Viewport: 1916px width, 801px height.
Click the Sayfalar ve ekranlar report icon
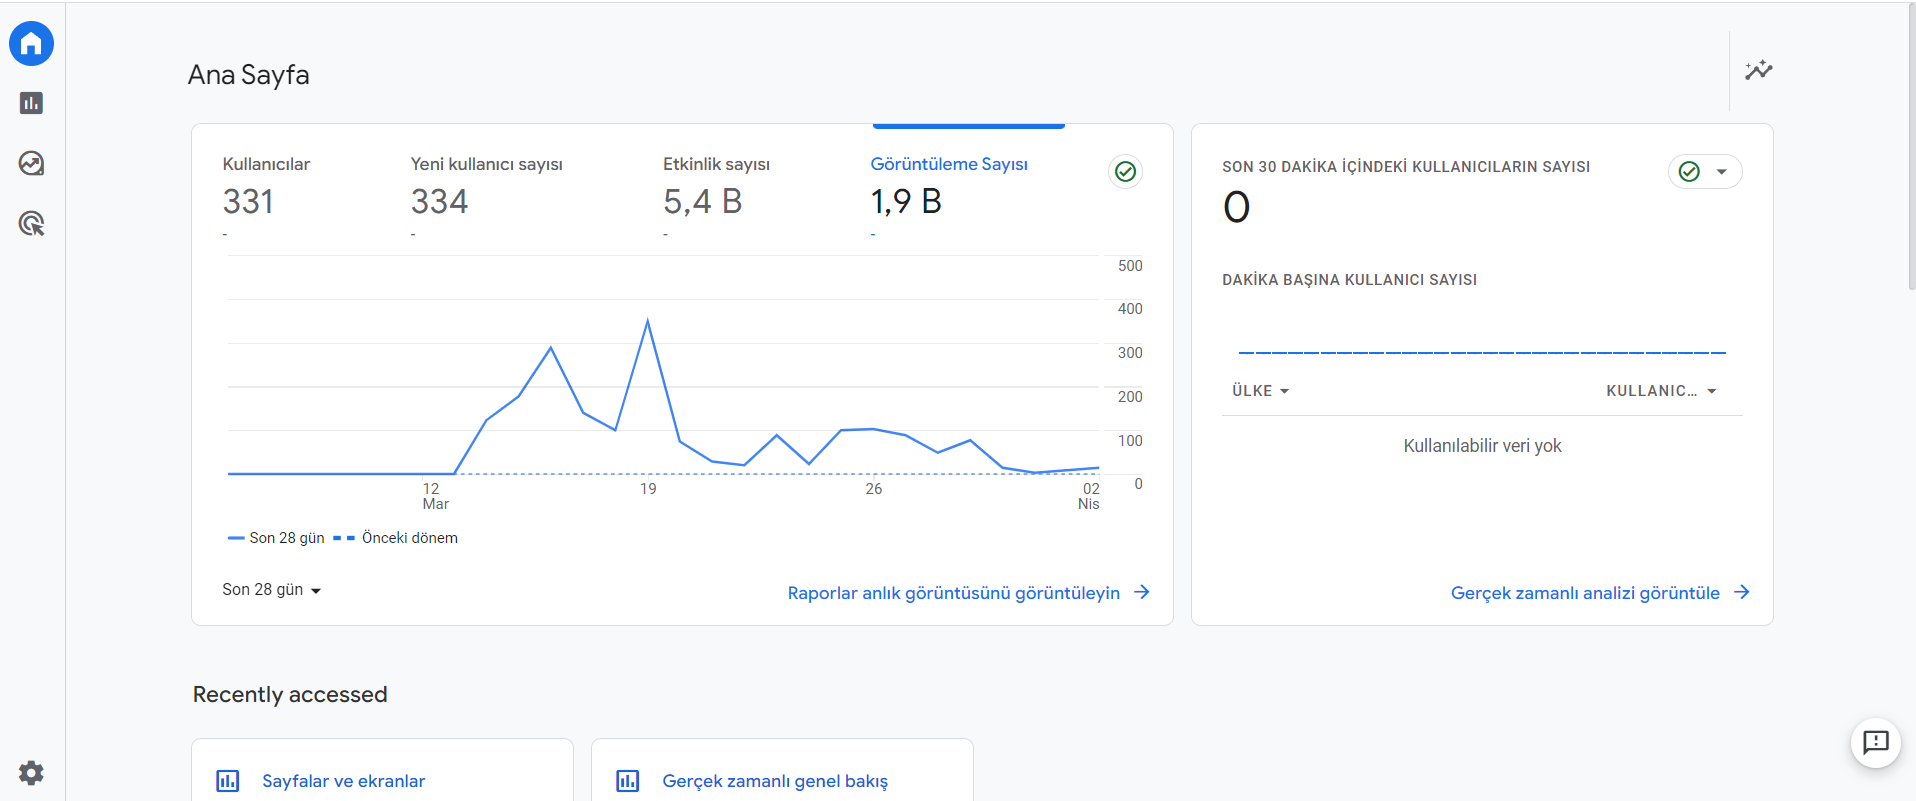[228, 781]
